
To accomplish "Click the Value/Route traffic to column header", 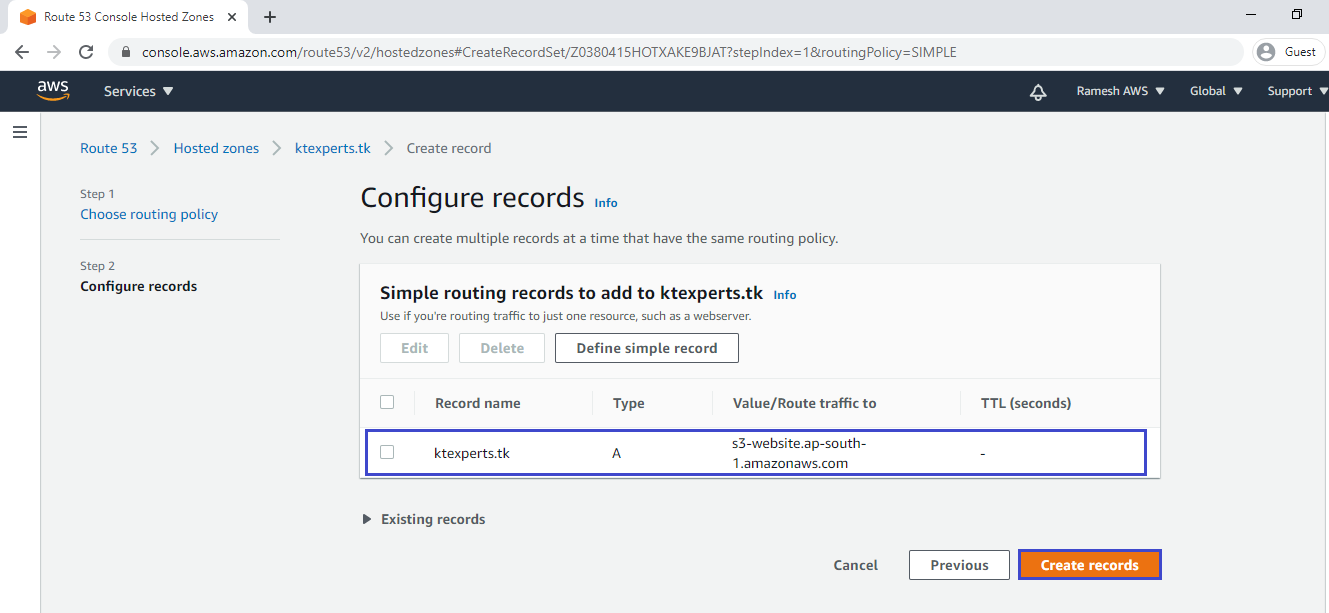I will coord(805,403).
